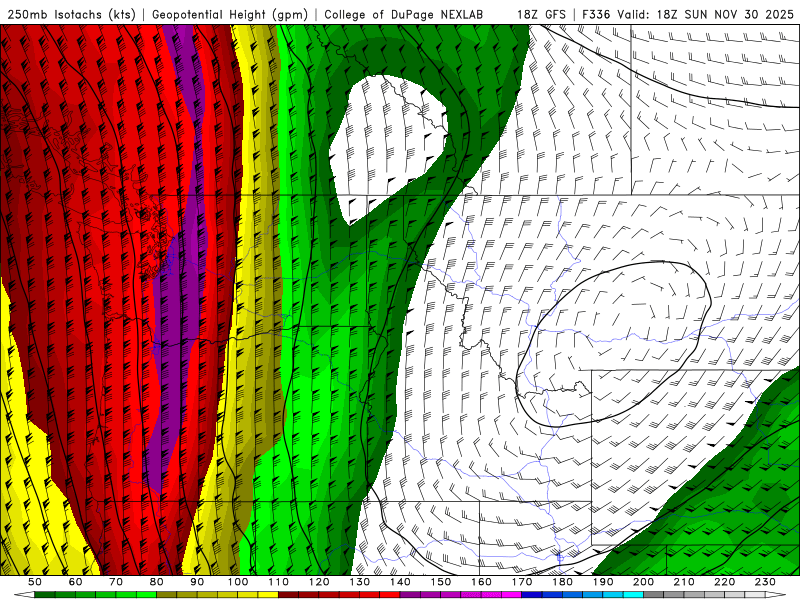The image size is (800, 600).
Task: Click the colorbar label 220
Action: [725, 582]
